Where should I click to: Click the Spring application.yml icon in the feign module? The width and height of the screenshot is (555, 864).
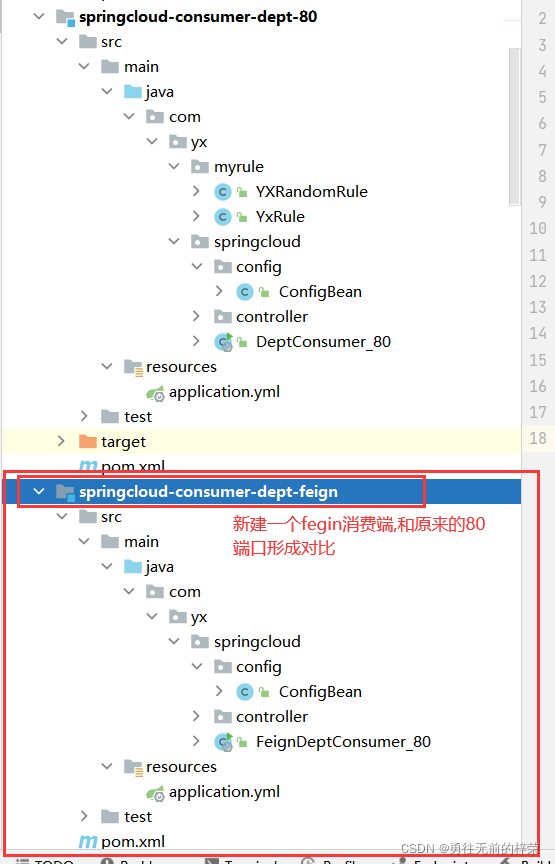(155, 793)
